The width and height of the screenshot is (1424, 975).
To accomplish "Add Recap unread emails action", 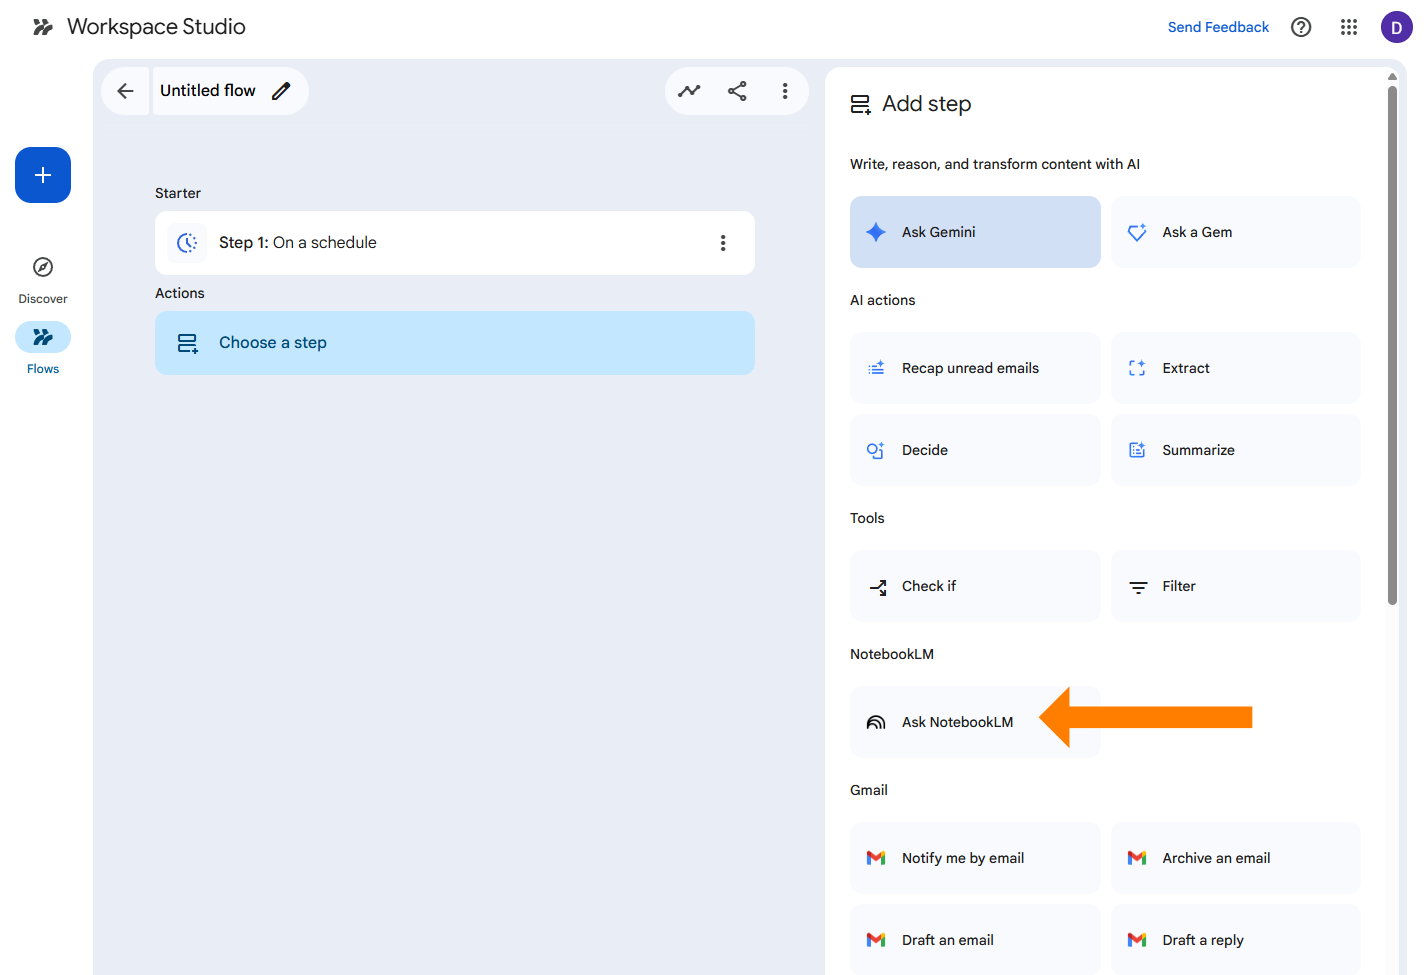I will point(975,368).
